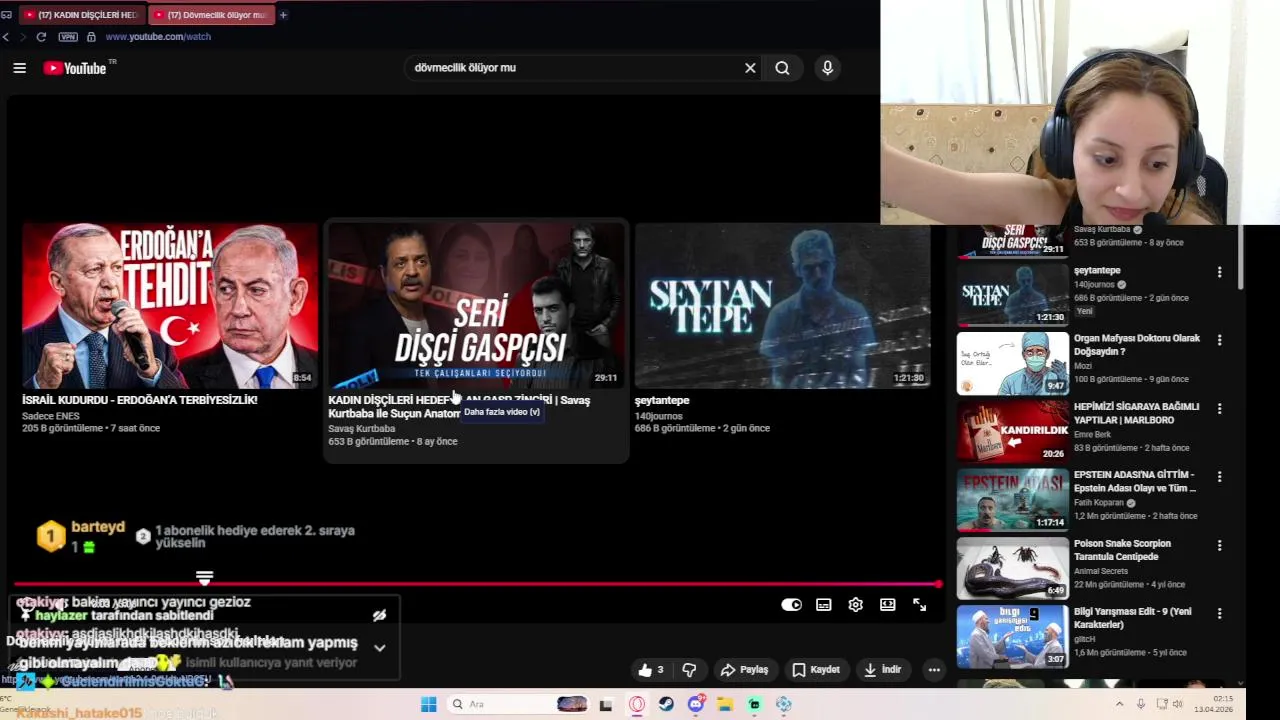
Task: Open '140journos' channel under end screen video
Action: pyautogui.click(x=658, y=416)
